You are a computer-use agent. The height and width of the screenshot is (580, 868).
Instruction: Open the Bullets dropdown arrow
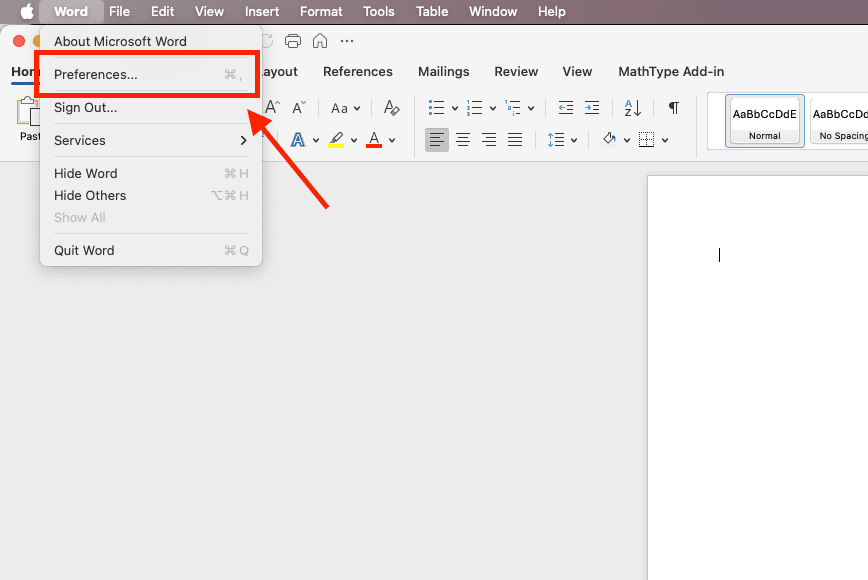click(454, 108)
